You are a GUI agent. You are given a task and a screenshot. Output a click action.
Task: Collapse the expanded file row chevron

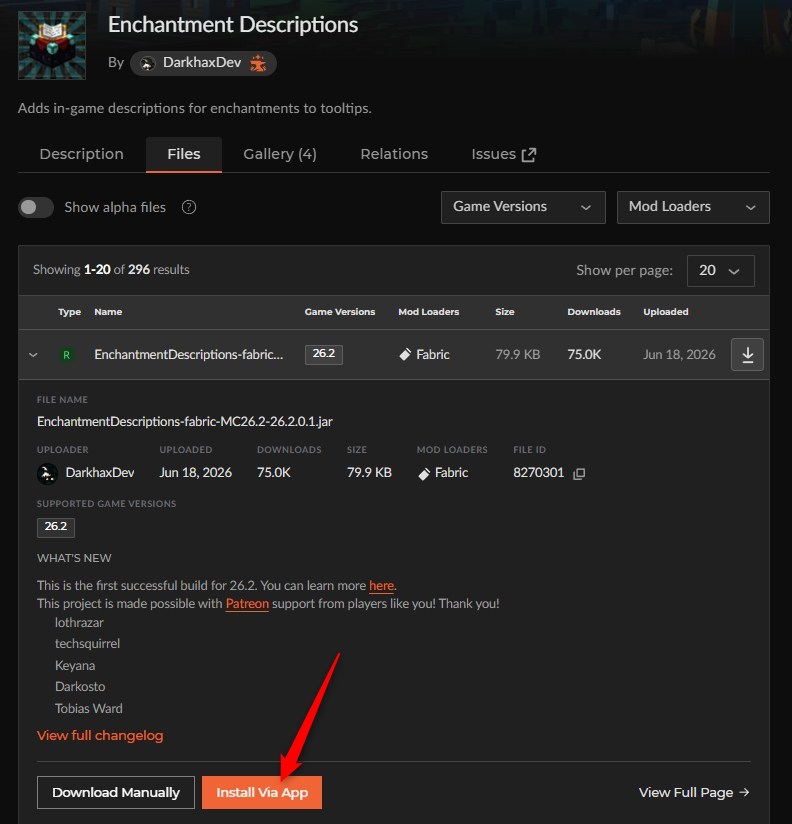click(33, 355)
